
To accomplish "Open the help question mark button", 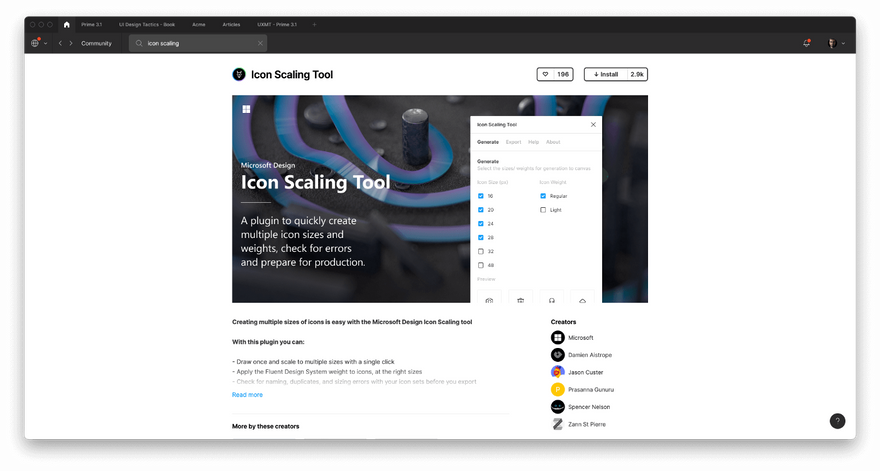I will point(837,421).
